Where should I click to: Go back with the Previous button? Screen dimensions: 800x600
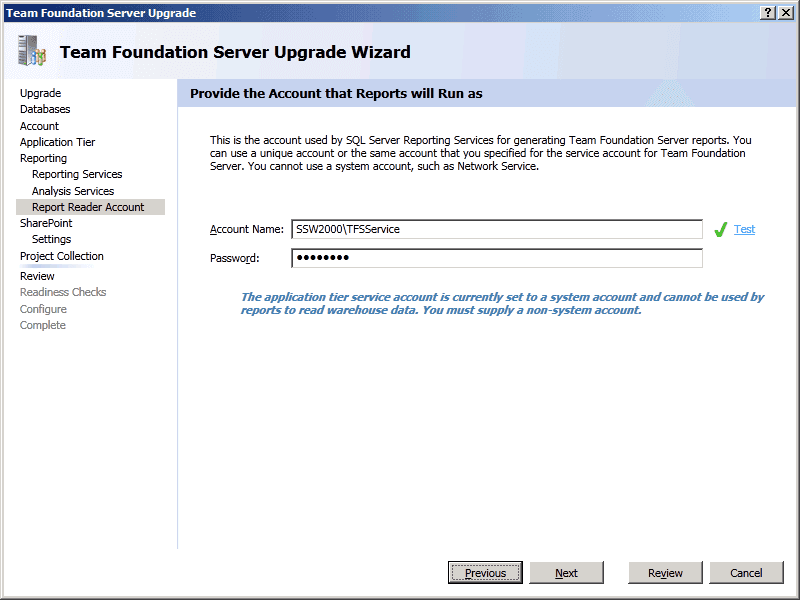point(485,573)
